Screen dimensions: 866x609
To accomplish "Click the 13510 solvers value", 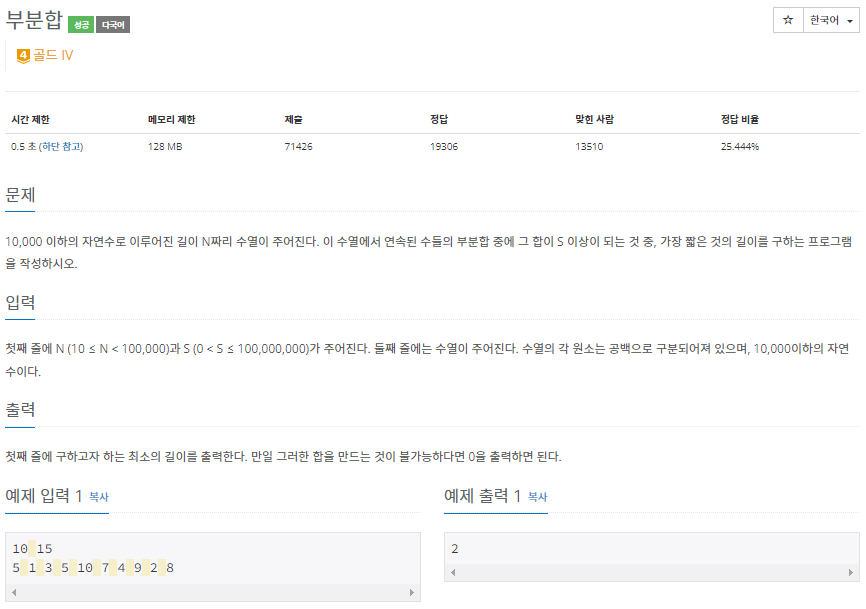I will pos(589,146).
